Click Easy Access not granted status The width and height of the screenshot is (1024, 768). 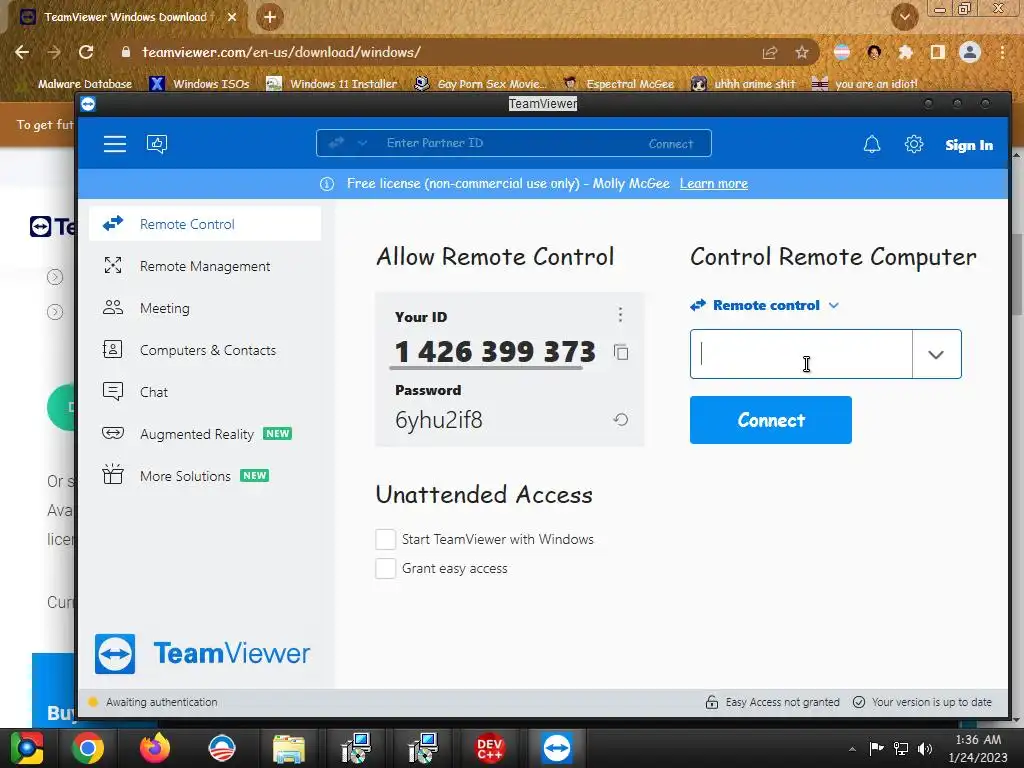point(773,702)
